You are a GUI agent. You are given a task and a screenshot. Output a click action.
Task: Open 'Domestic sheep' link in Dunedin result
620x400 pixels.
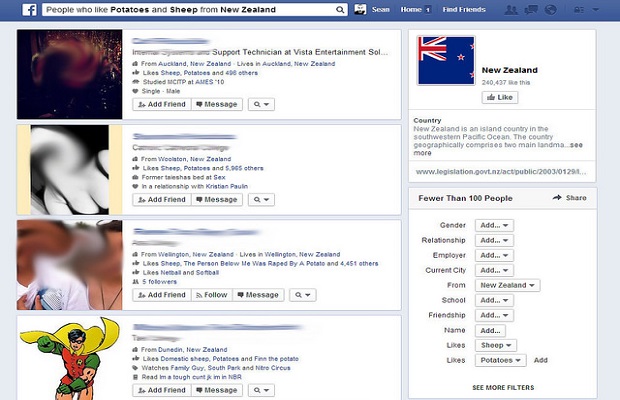point(185,359)
